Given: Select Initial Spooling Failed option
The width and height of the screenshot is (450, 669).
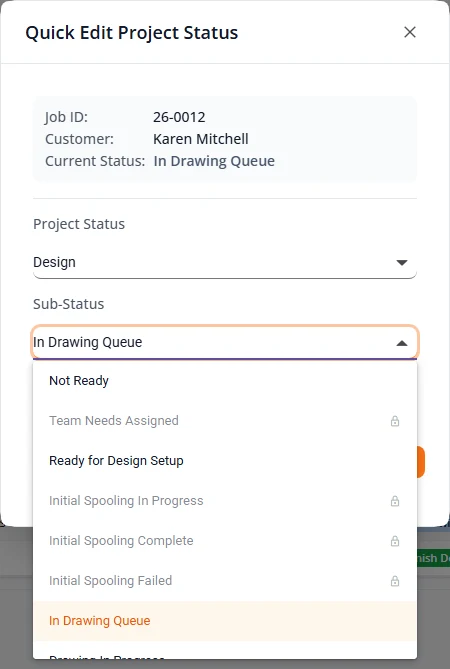Looking at the screenshot, I should [x=225, y=581].
